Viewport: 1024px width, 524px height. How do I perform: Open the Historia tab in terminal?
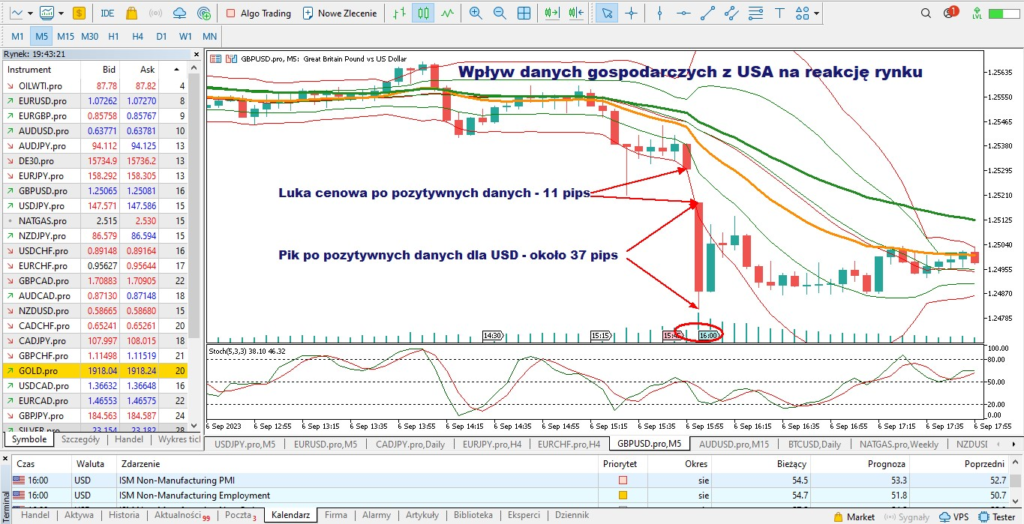coord(124,515)
